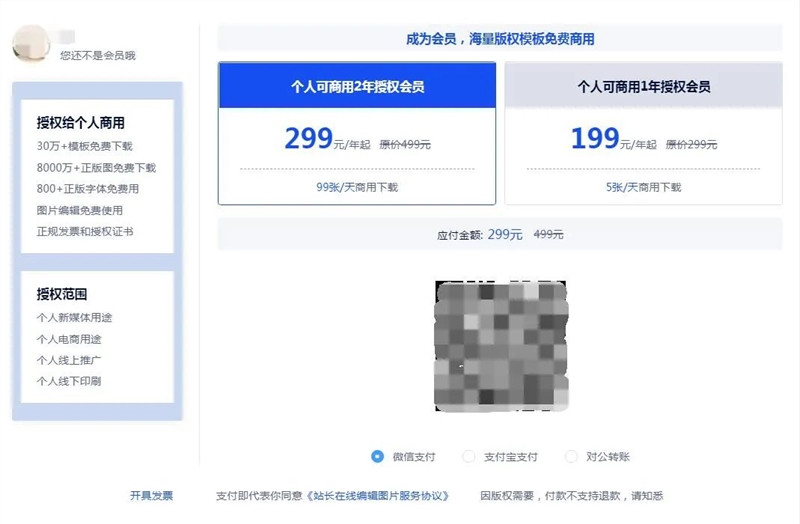Select 对公转账 payment option
Image resolution: width=800 pixels, height=524 pixels.
[571, 457]
